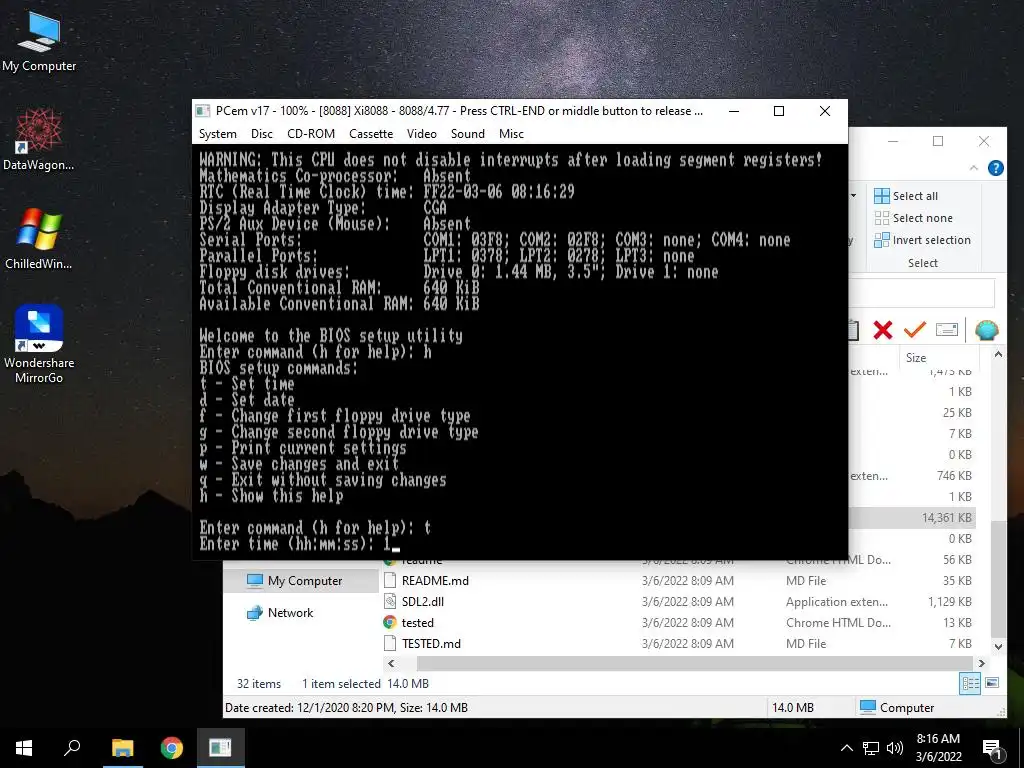Open Google Chrome from the taskbar
The image size is (1024, 768).
point(172,748)
